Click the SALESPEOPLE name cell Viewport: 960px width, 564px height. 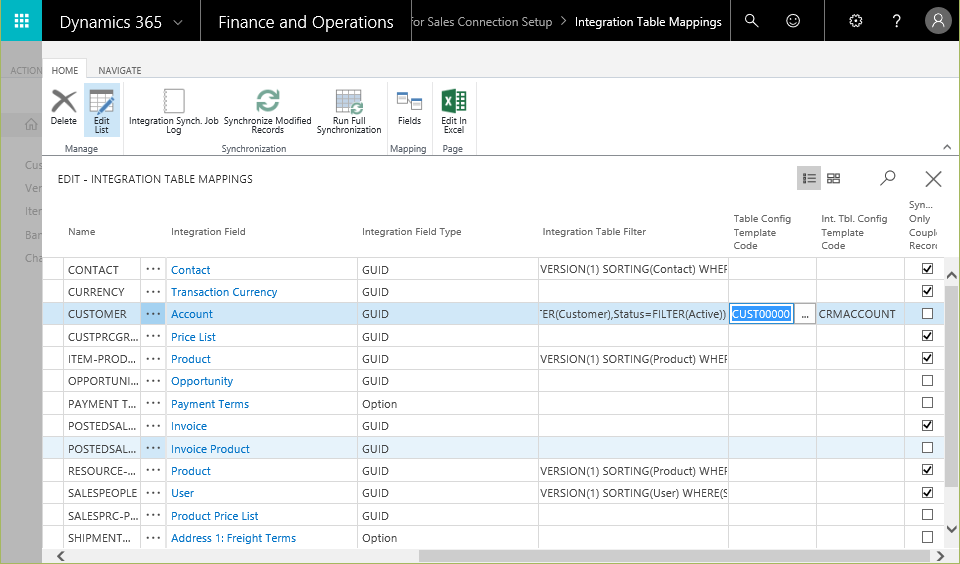coord(102,493)
